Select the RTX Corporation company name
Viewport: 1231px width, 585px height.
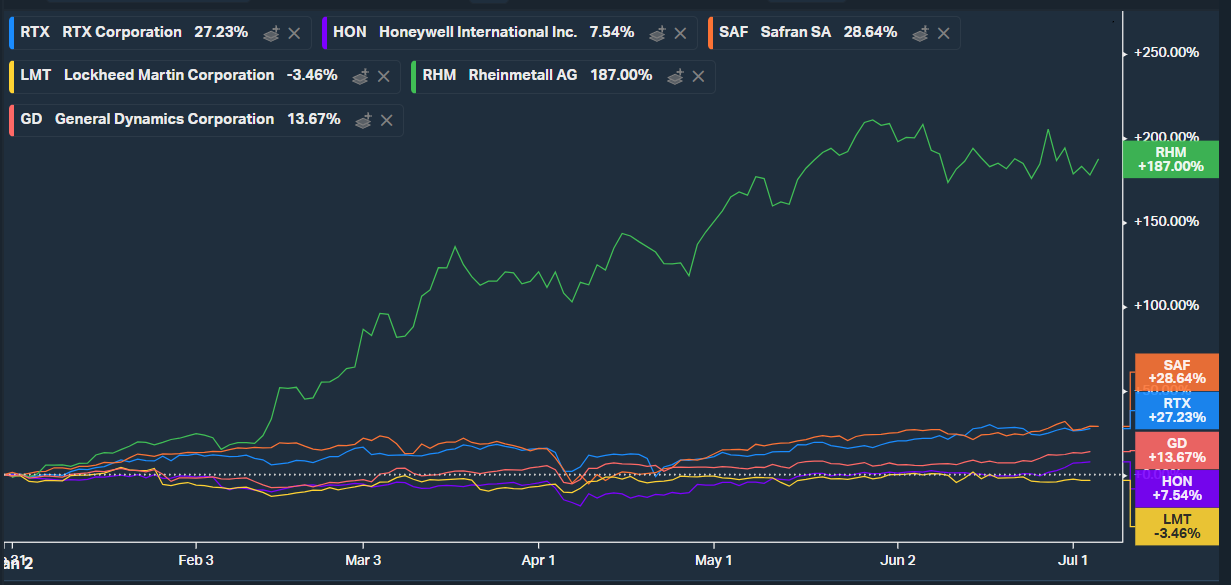120,32
